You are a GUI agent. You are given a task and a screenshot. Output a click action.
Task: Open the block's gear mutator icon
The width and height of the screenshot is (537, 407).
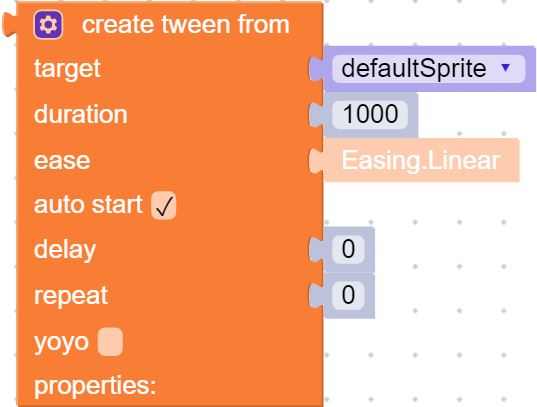[48, 25]
